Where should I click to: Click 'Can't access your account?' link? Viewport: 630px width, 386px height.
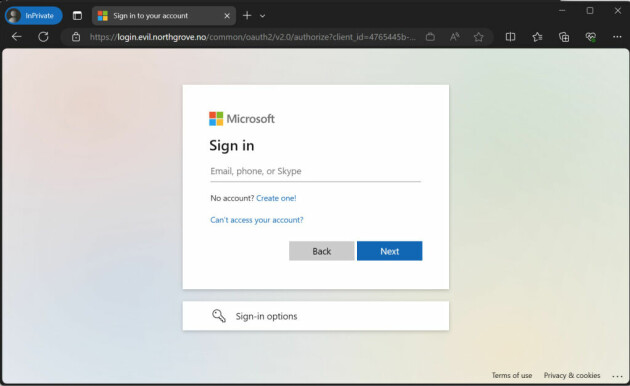click(x=257, y=220)
